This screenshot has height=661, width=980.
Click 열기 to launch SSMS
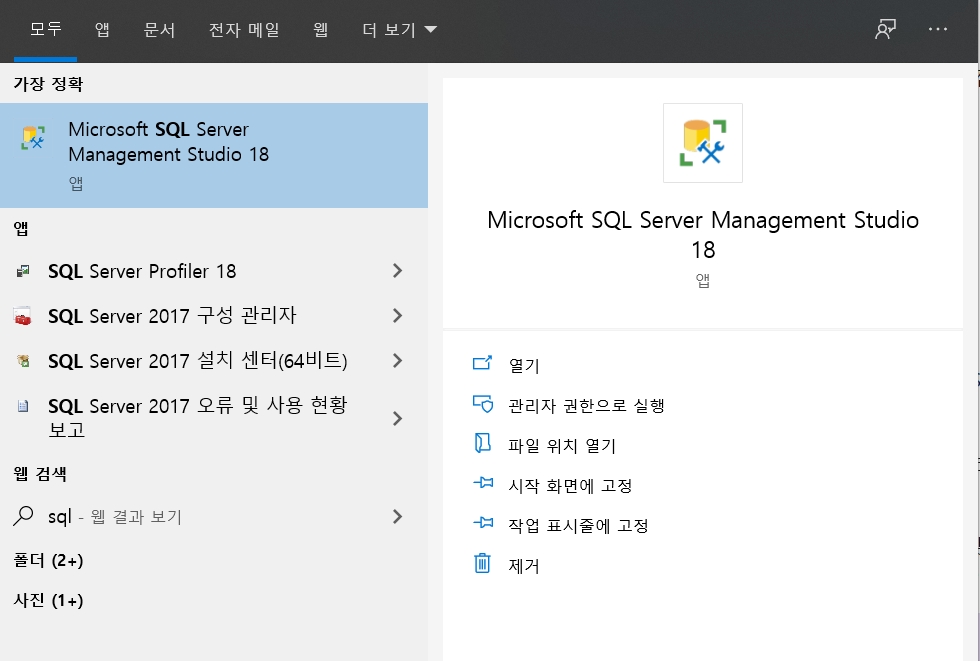(524, 365)
